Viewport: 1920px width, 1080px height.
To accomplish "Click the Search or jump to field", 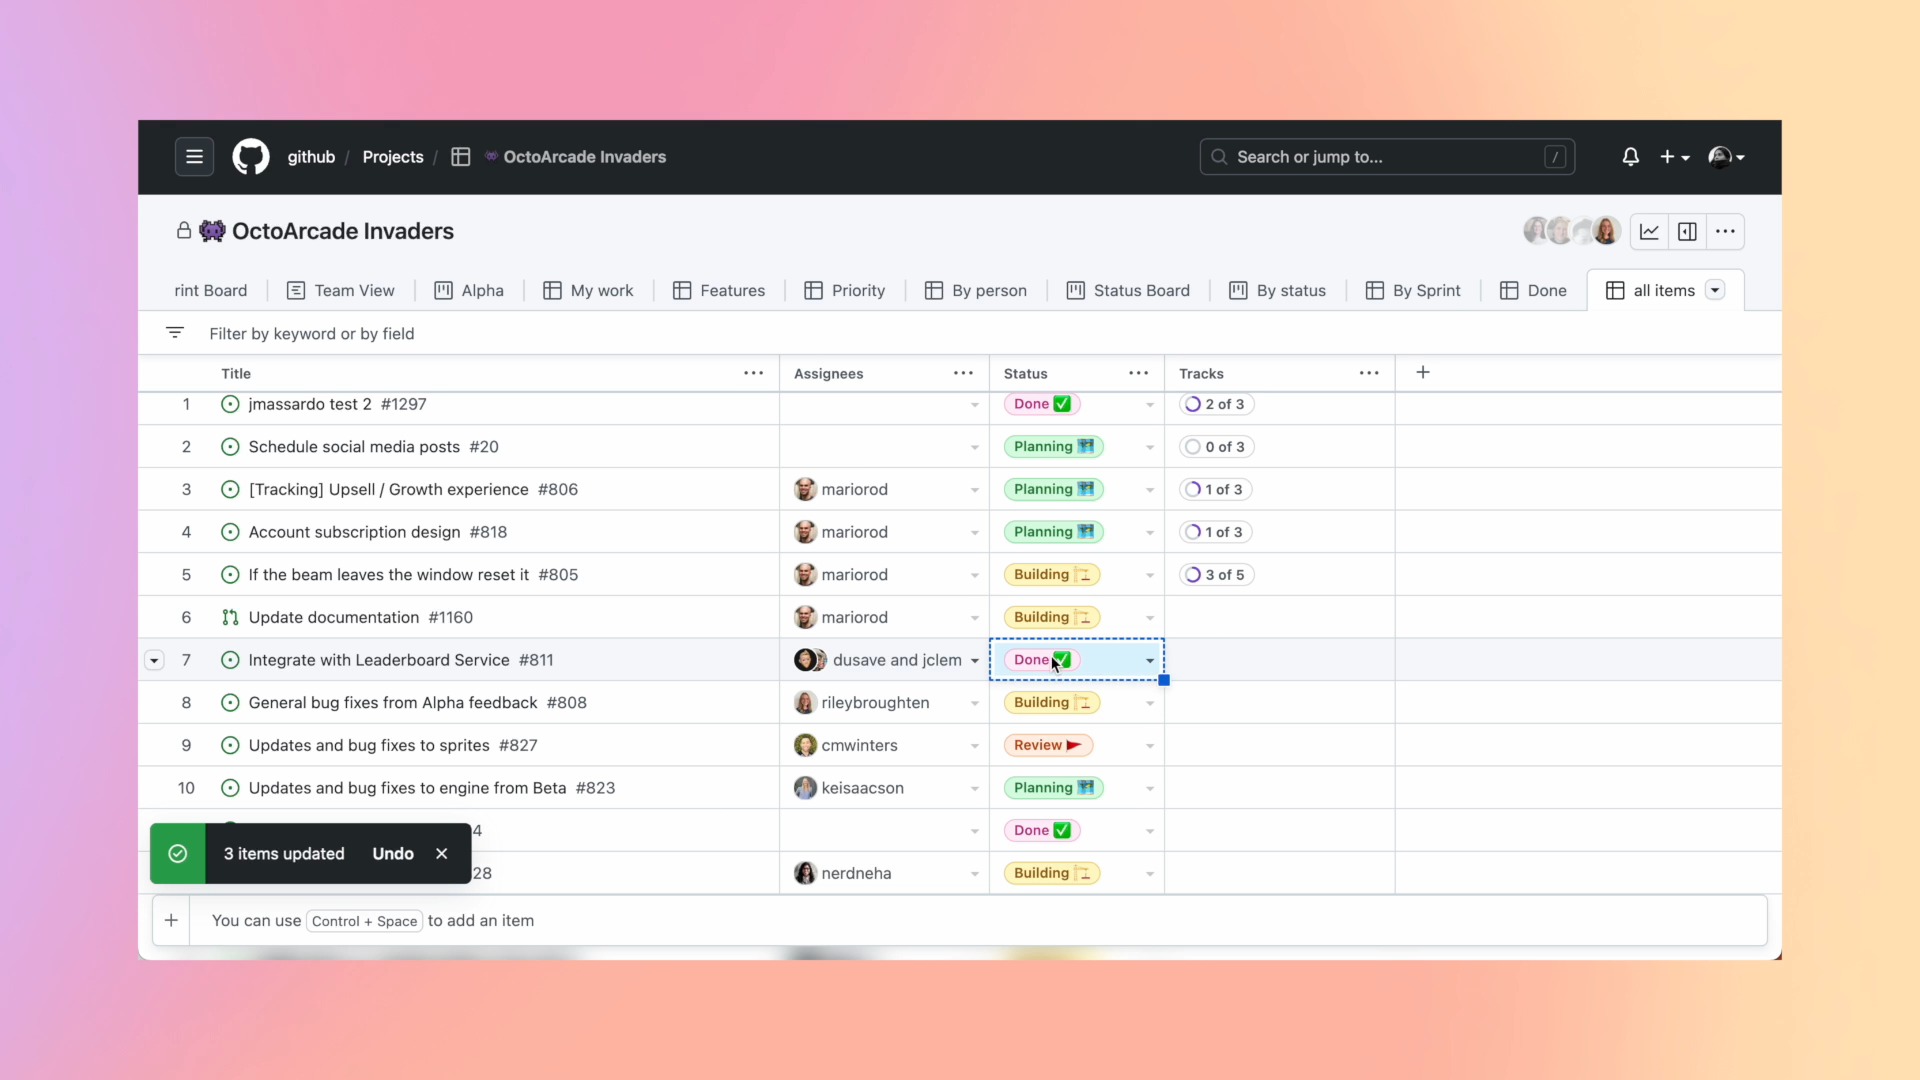I will tap(1387, 157).
